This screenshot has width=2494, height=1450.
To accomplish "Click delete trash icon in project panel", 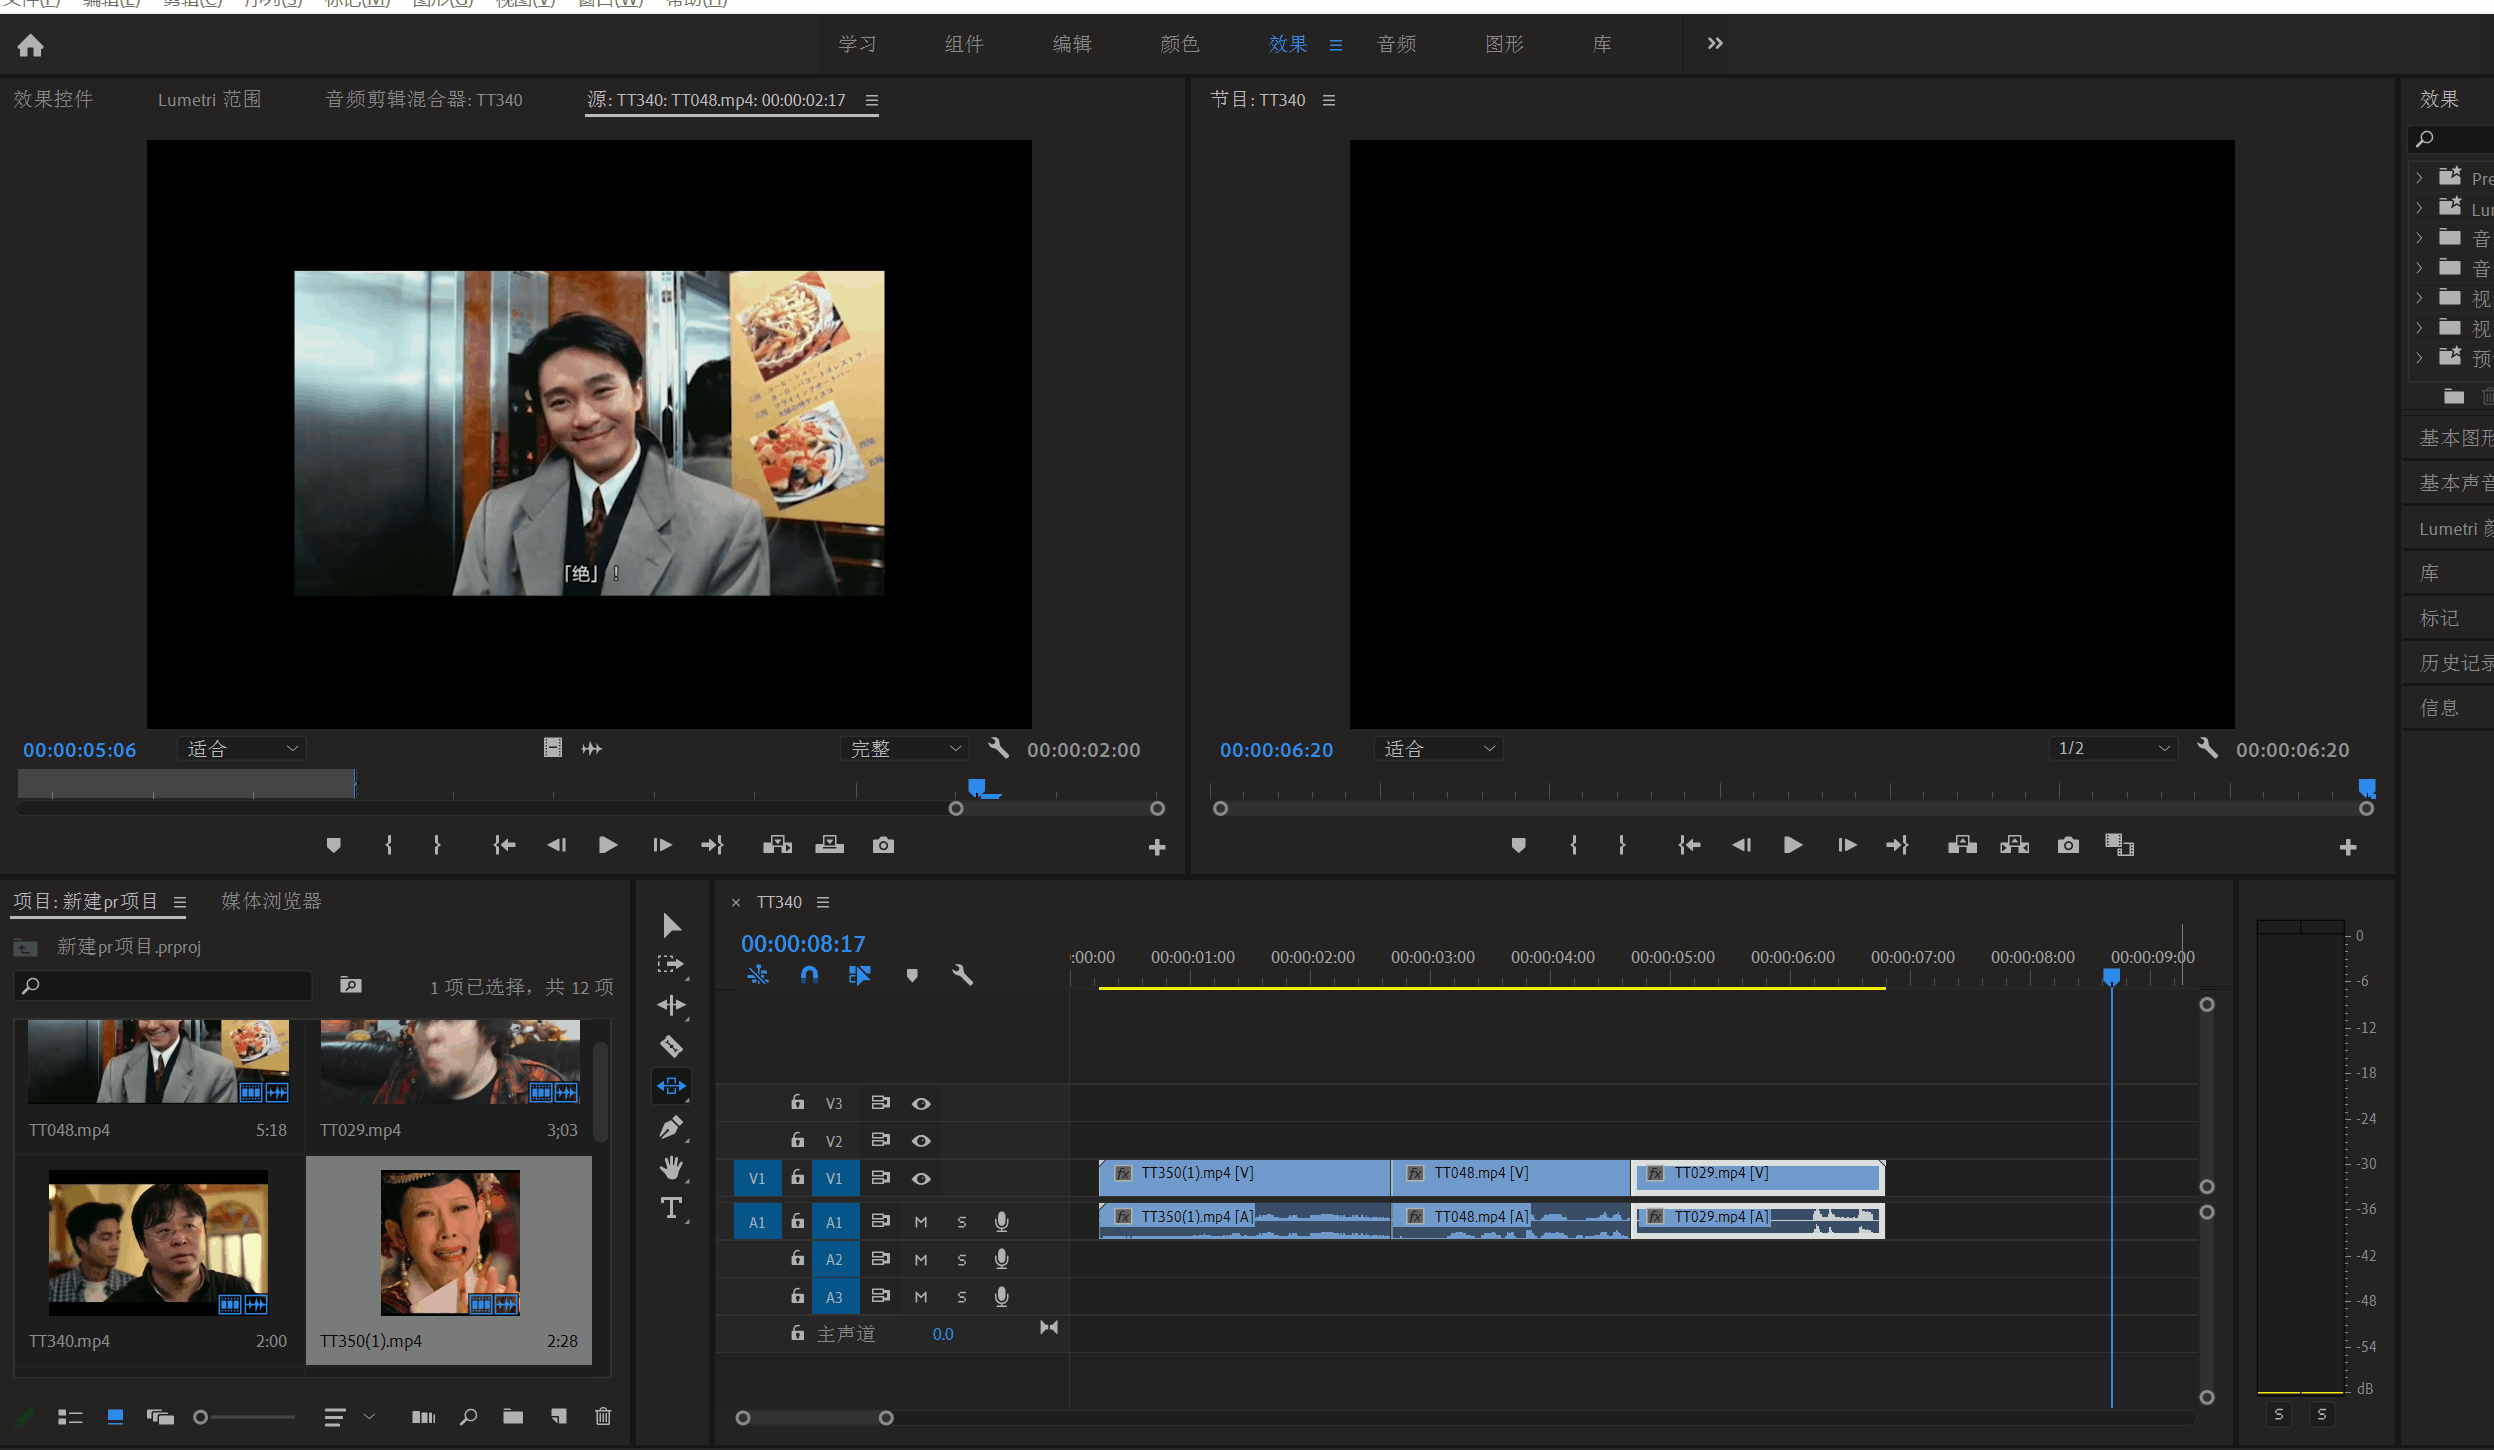I will pos(603,1416).
